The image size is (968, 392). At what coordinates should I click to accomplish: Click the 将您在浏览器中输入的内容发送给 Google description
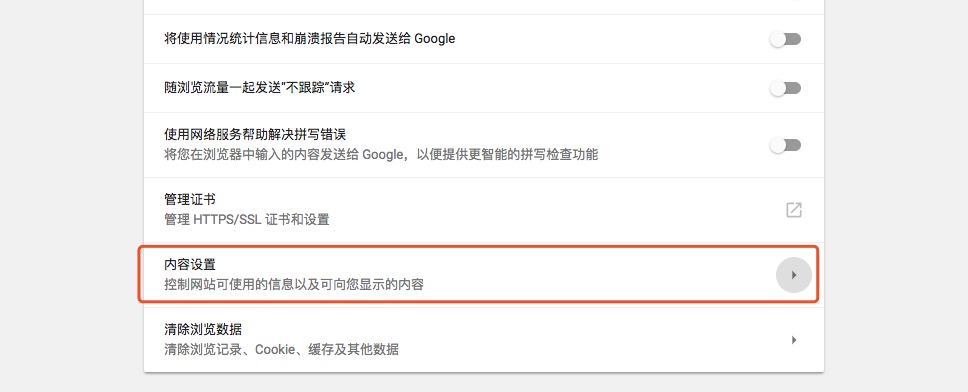tap(381, 154)
